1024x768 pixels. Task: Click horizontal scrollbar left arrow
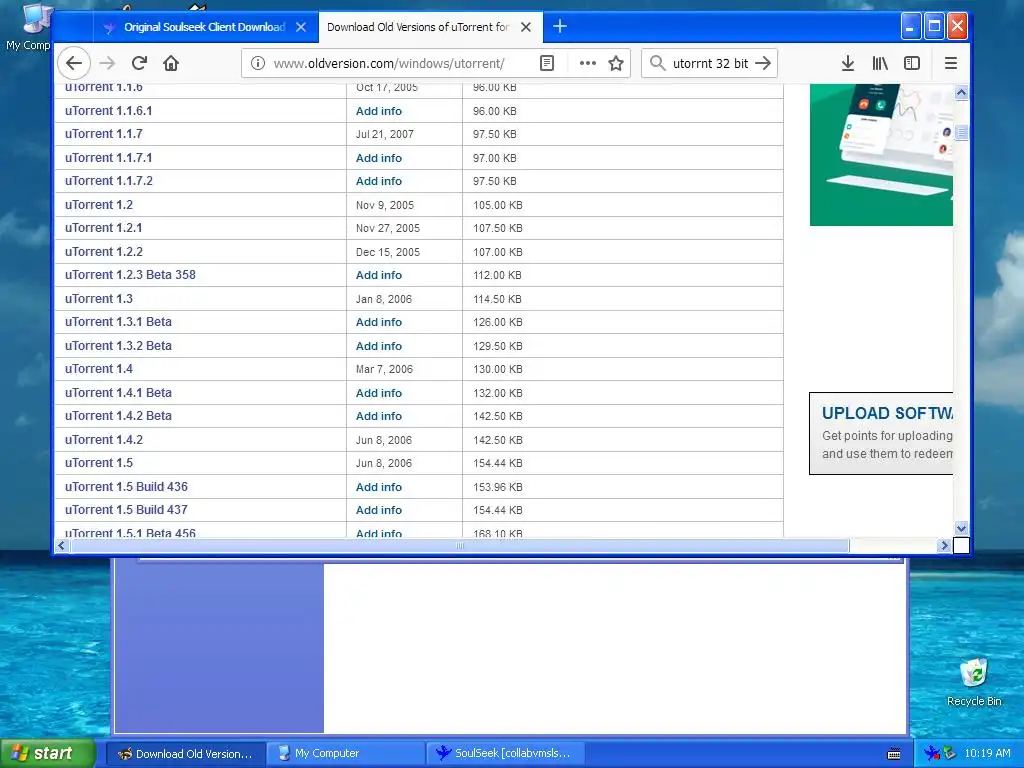61,545
